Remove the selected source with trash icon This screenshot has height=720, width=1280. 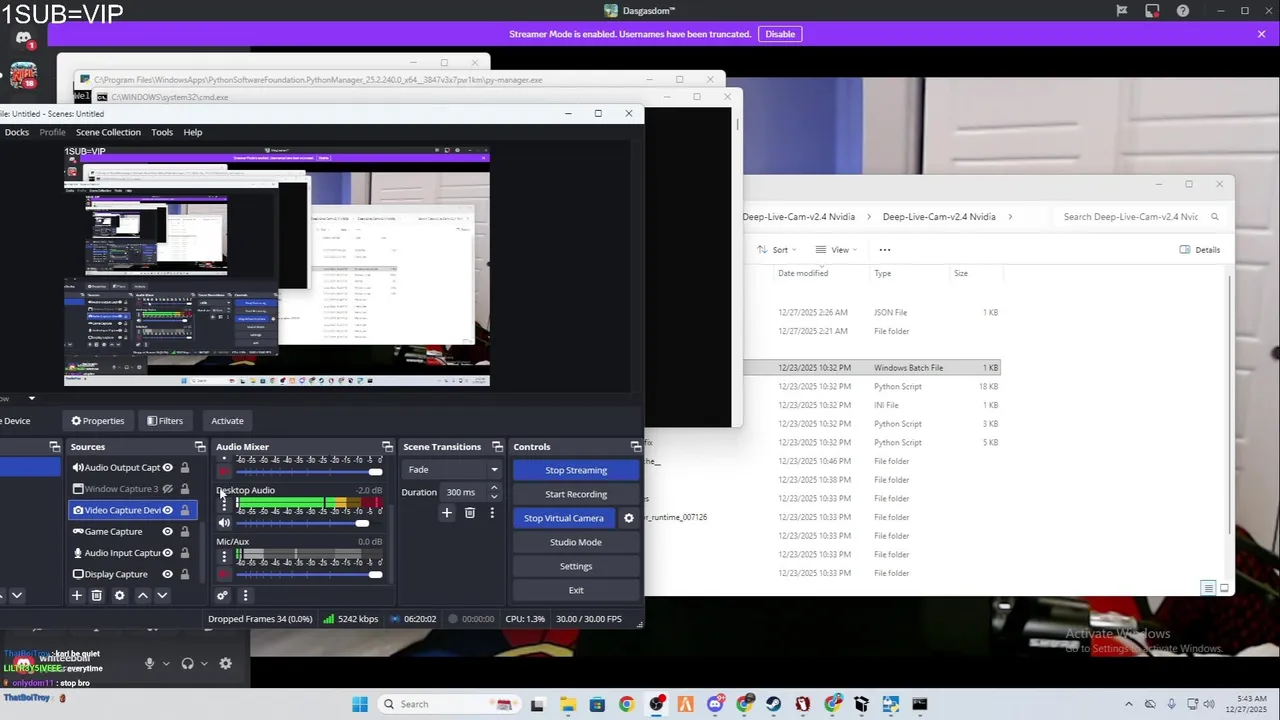tap(97, 595)
